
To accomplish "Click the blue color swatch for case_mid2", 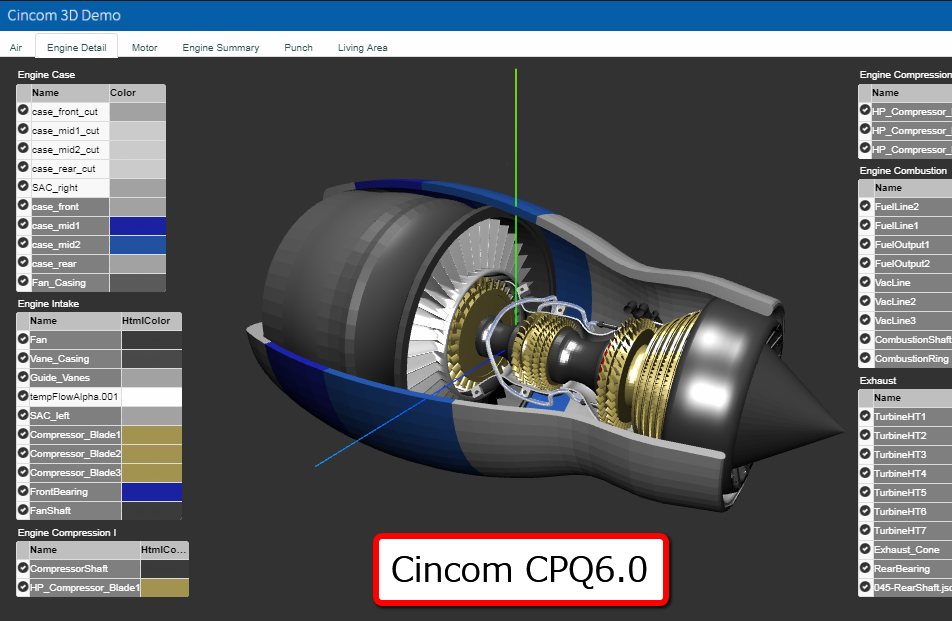I will tap(137, 244).
